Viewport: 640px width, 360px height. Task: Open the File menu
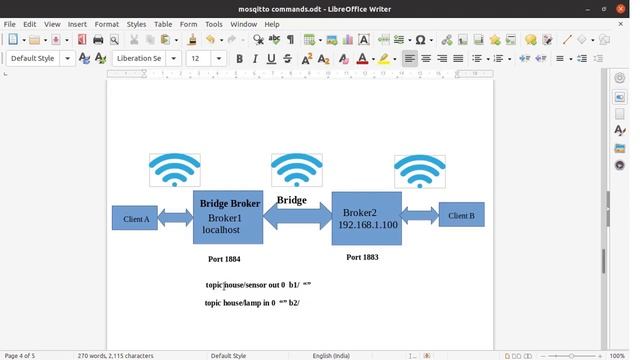(x=9, y=24)
